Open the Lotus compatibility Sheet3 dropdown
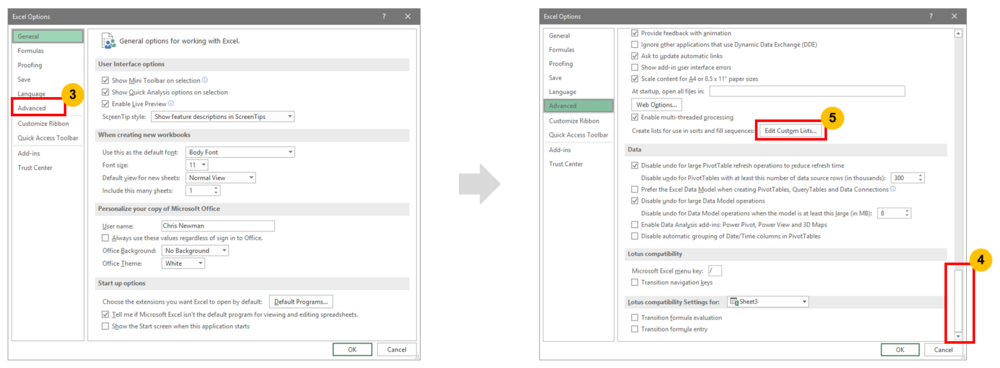The height and width of the screenshot is (368, 1000). click(x=768, y=301)
